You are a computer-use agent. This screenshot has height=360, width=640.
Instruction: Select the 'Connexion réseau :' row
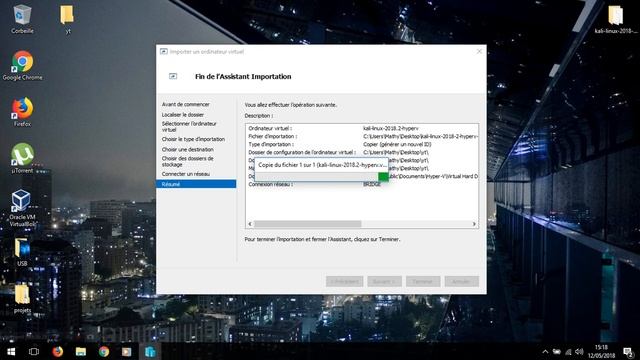pyautogui.click(x=362, y=184)
